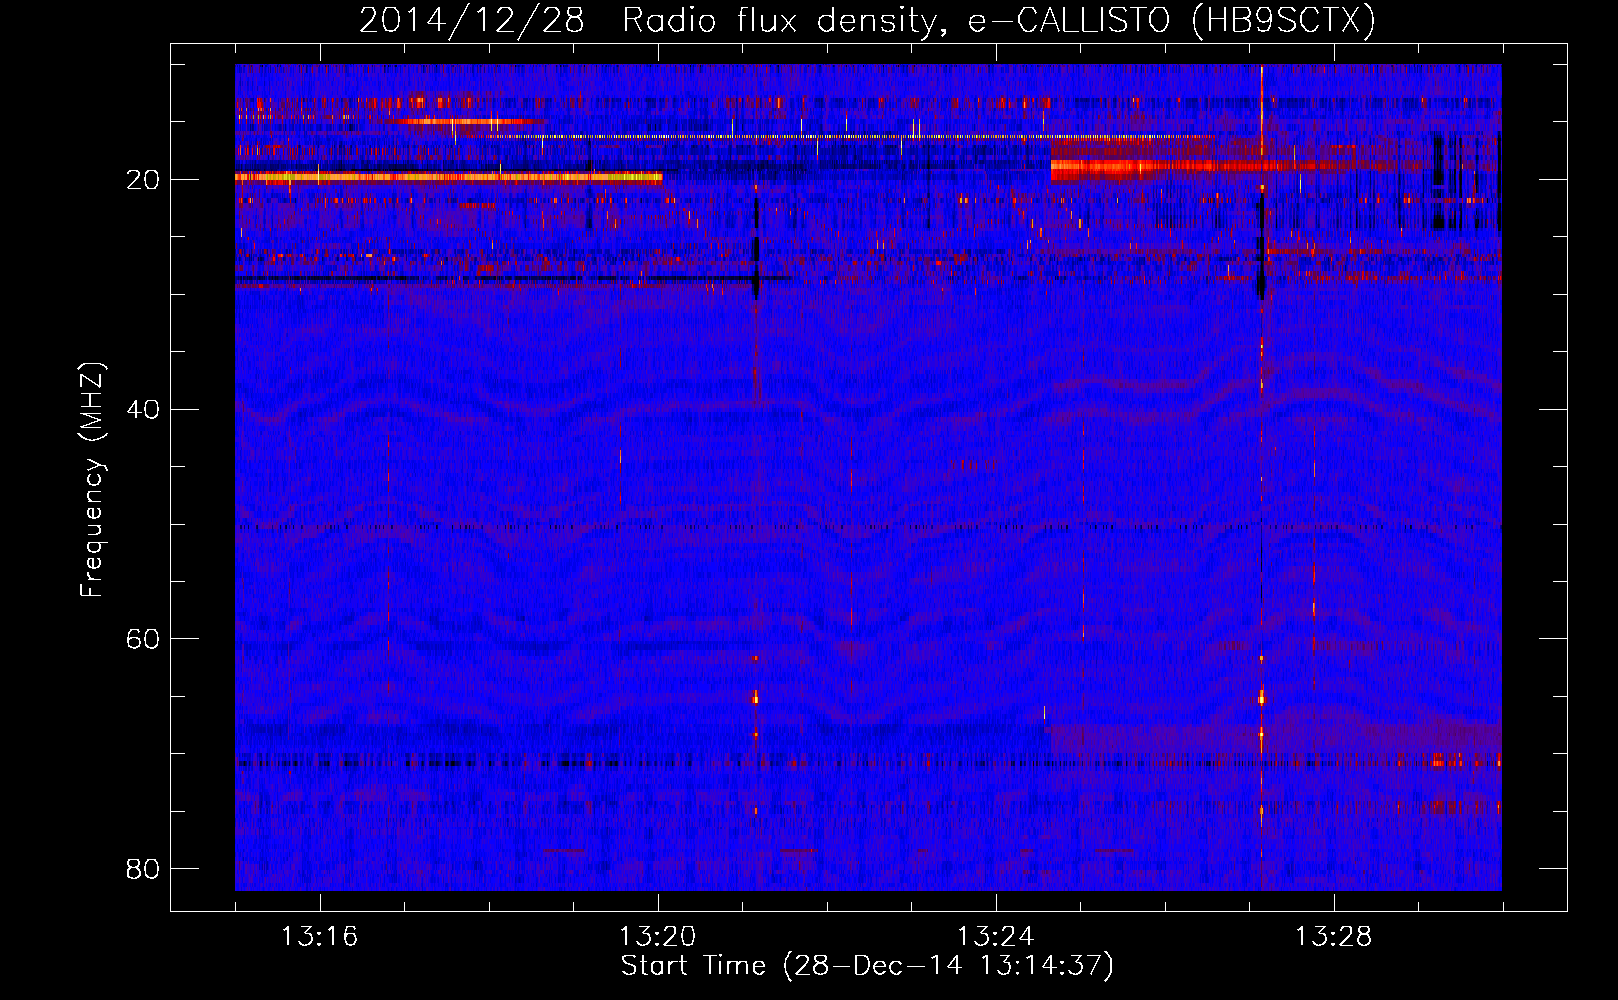
Task: Click the '13:24' time tick label
Action: [x=995, y=937]
